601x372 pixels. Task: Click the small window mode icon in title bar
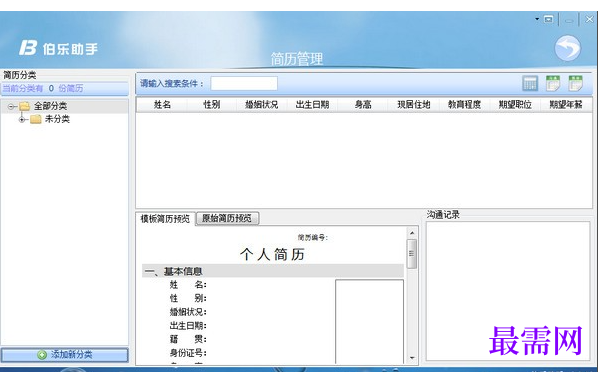point(548,19)
